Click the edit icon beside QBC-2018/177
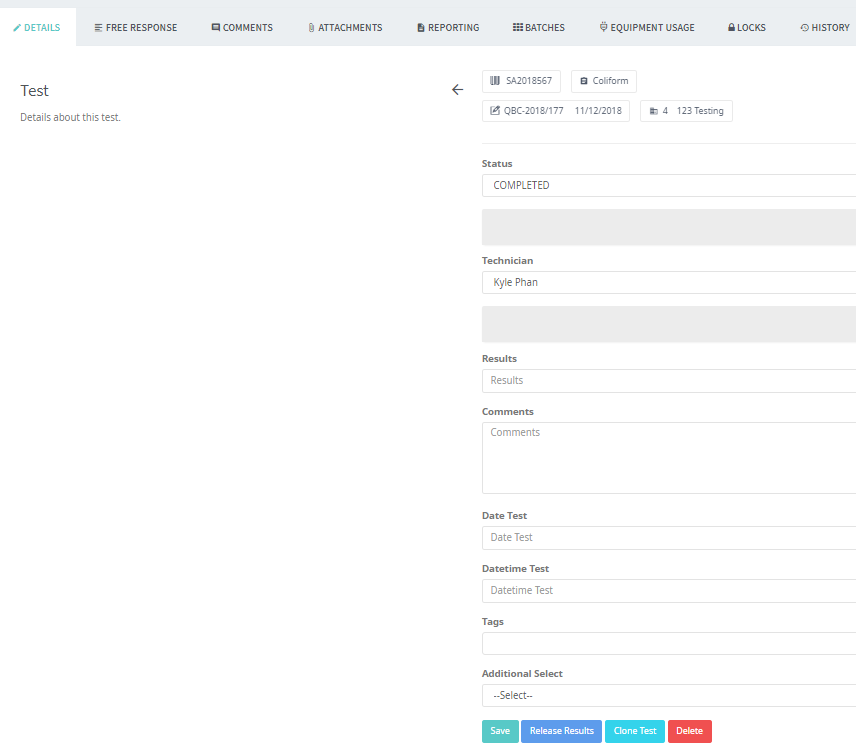 pos(494,111)
